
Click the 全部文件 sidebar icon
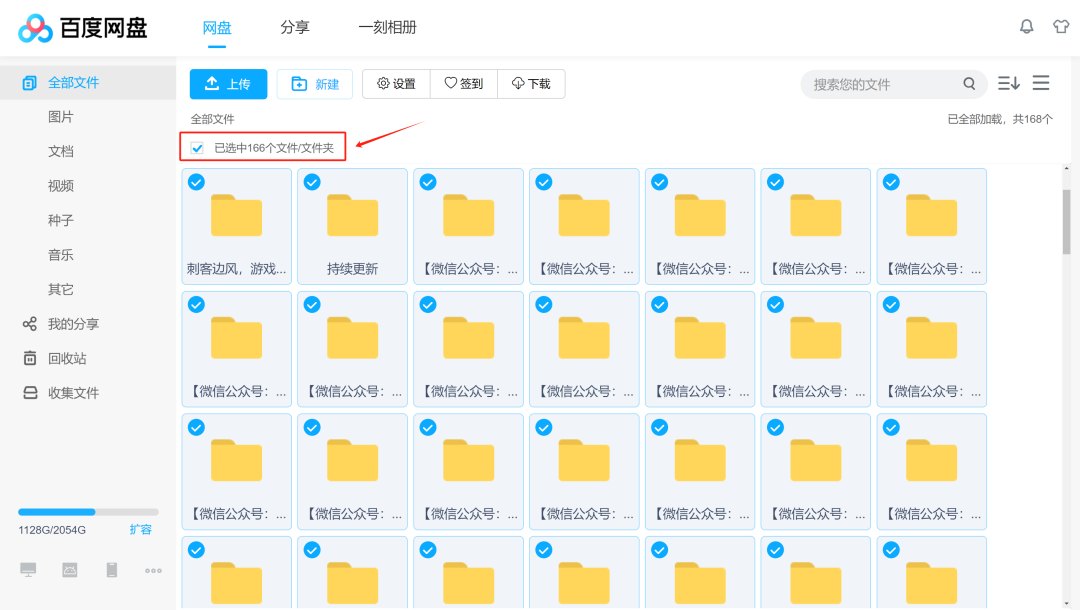pos(29,83)
